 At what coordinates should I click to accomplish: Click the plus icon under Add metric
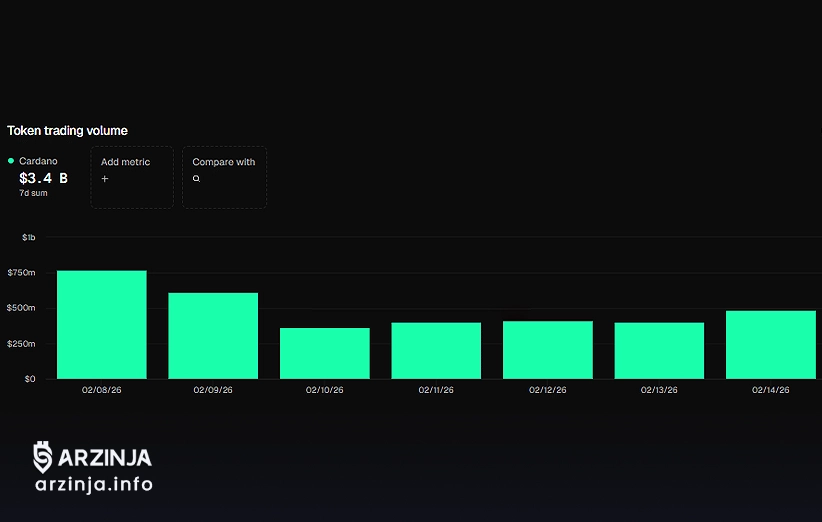[x=105, y=179]
